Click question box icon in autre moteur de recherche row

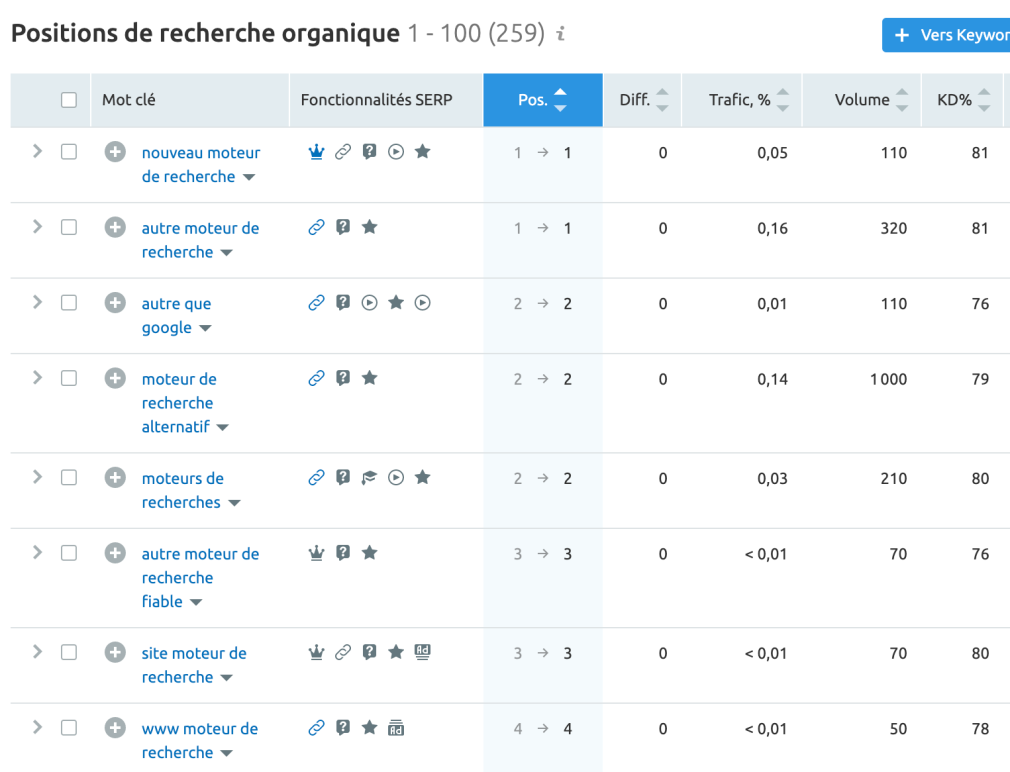click(x=343, y=227)
